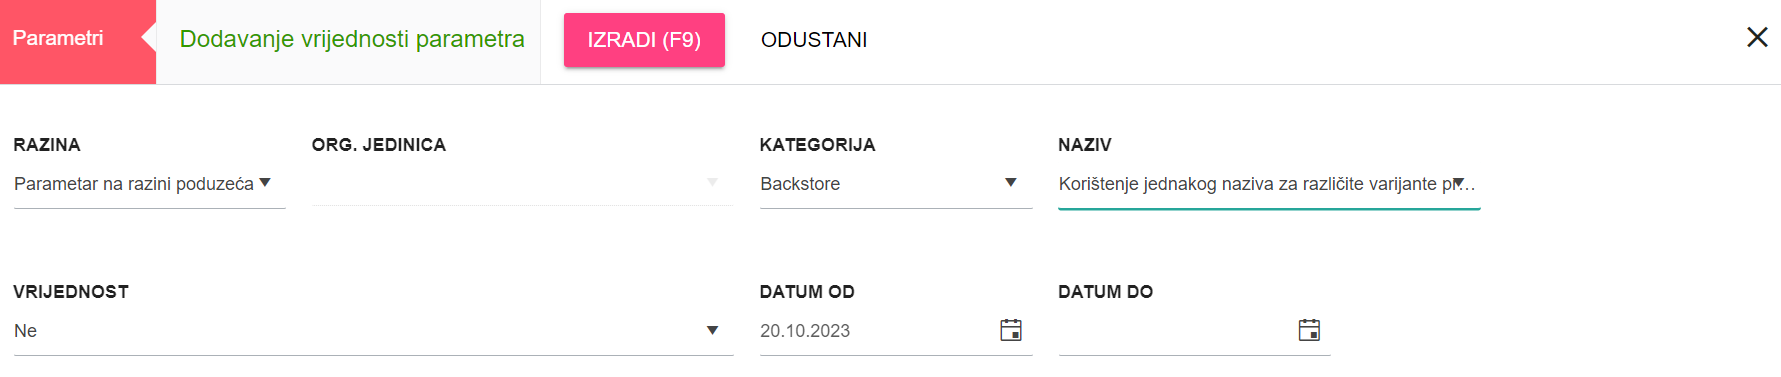
Task: Expand the Naziv dropdown arrow
Action: click(x=1459, y=183)
